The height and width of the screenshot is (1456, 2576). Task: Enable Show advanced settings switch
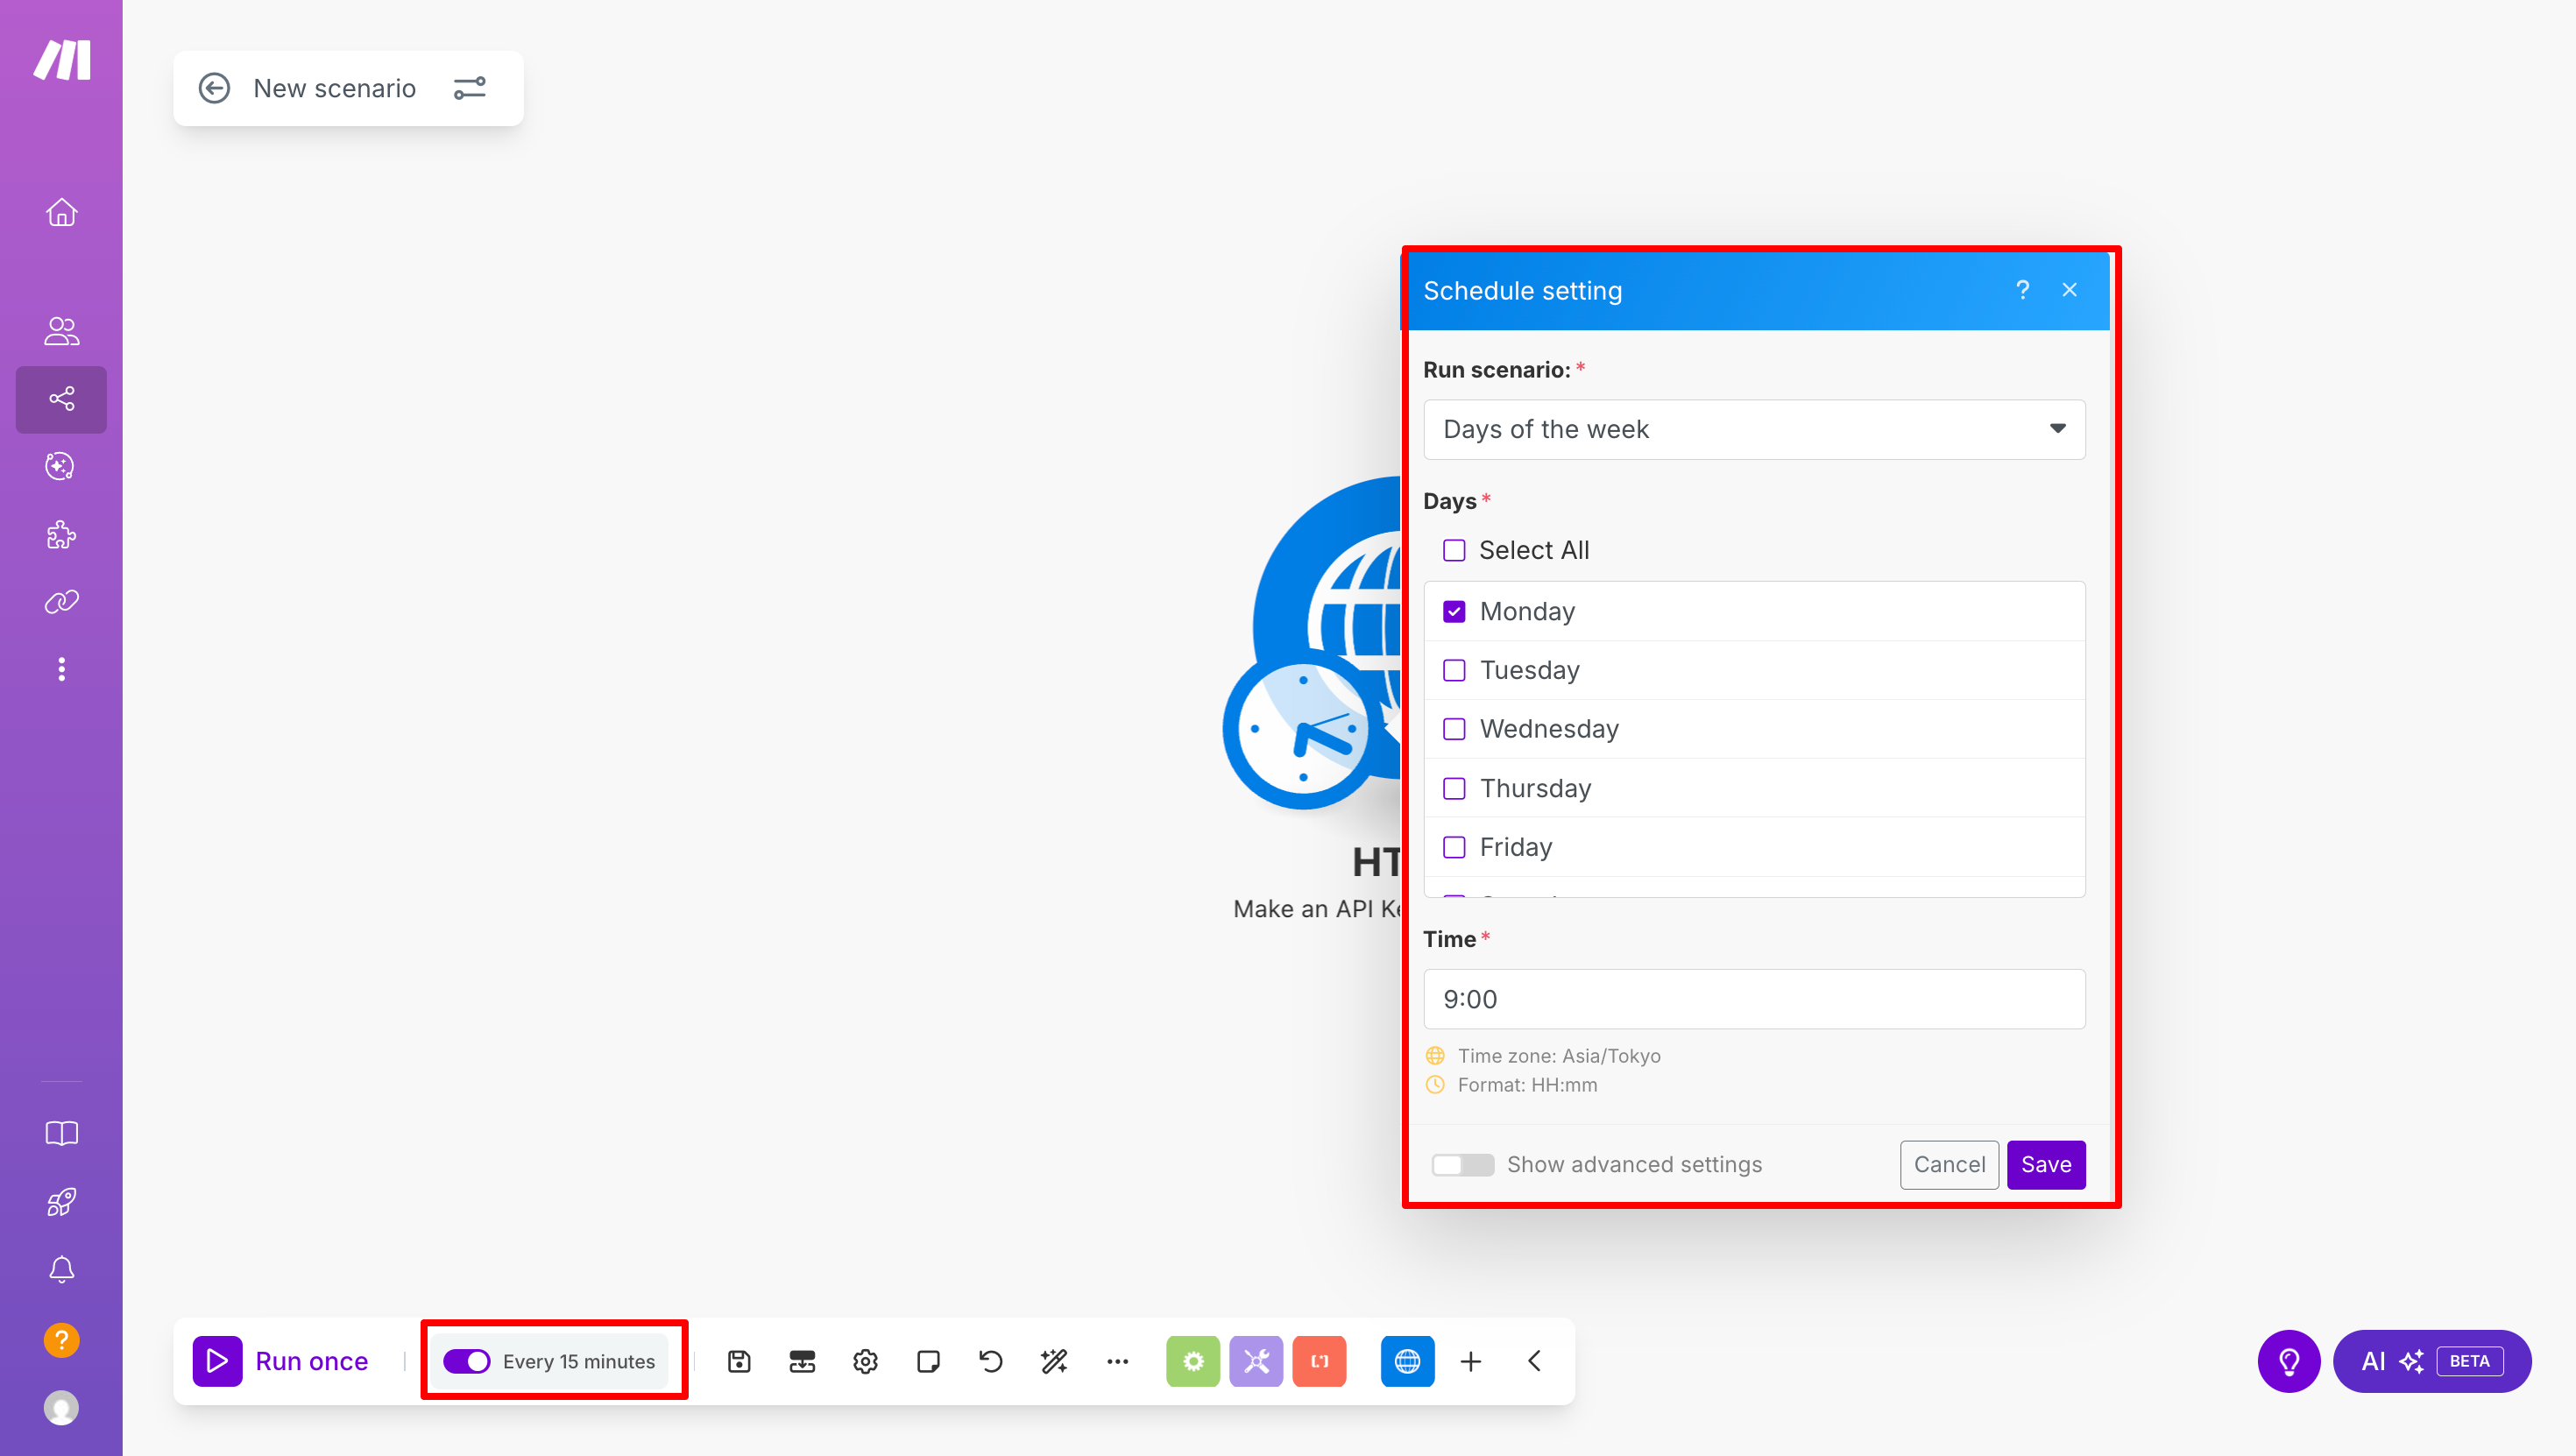[1462, 1164]
